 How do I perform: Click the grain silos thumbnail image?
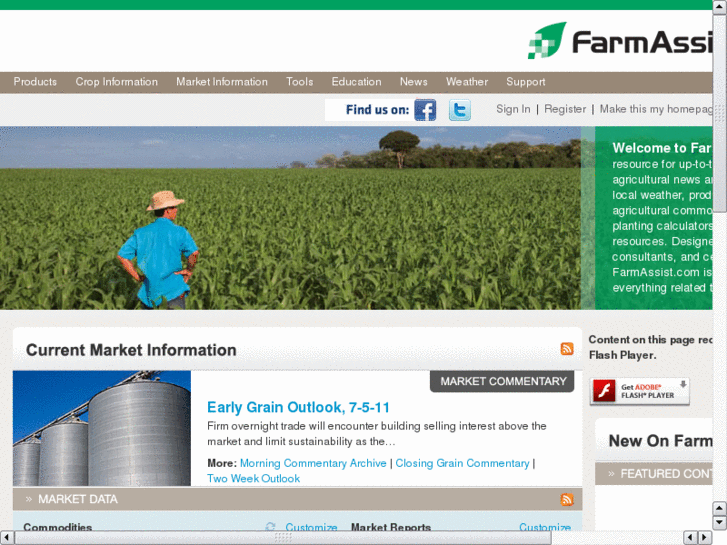(x=102, y=428)
